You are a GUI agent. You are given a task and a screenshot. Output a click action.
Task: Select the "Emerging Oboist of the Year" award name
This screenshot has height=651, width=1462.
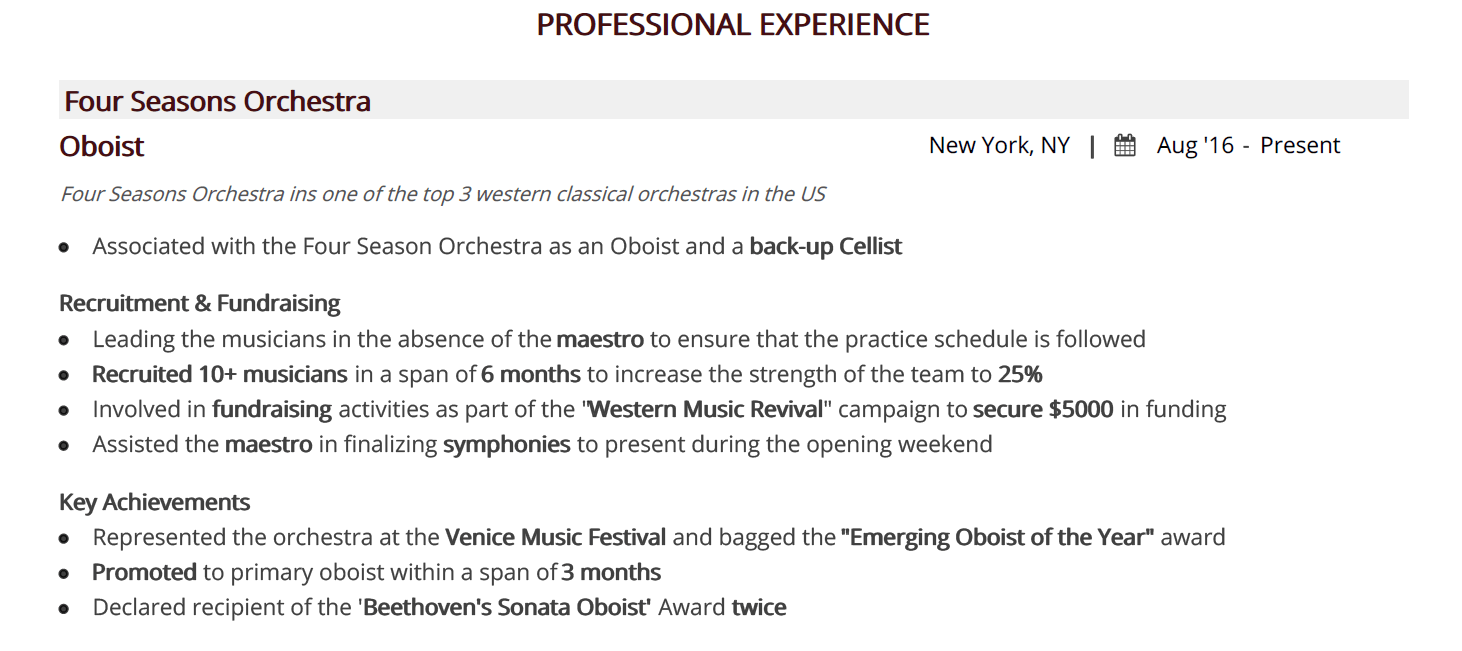[x=998, y=538]
